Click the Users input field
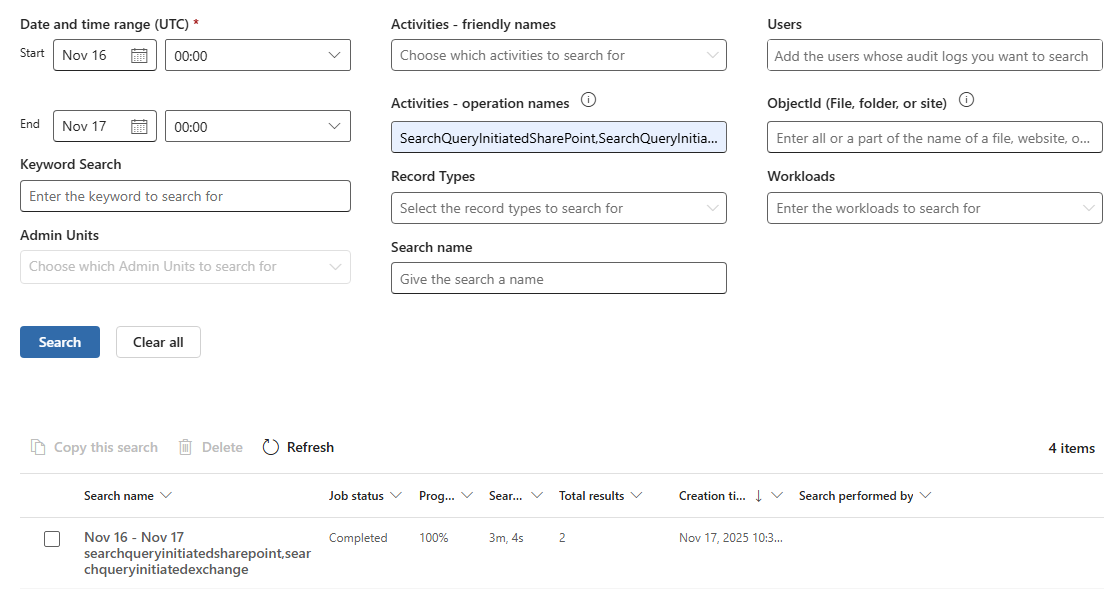This screenshot has height=590, width=1104. pos(934,56)
